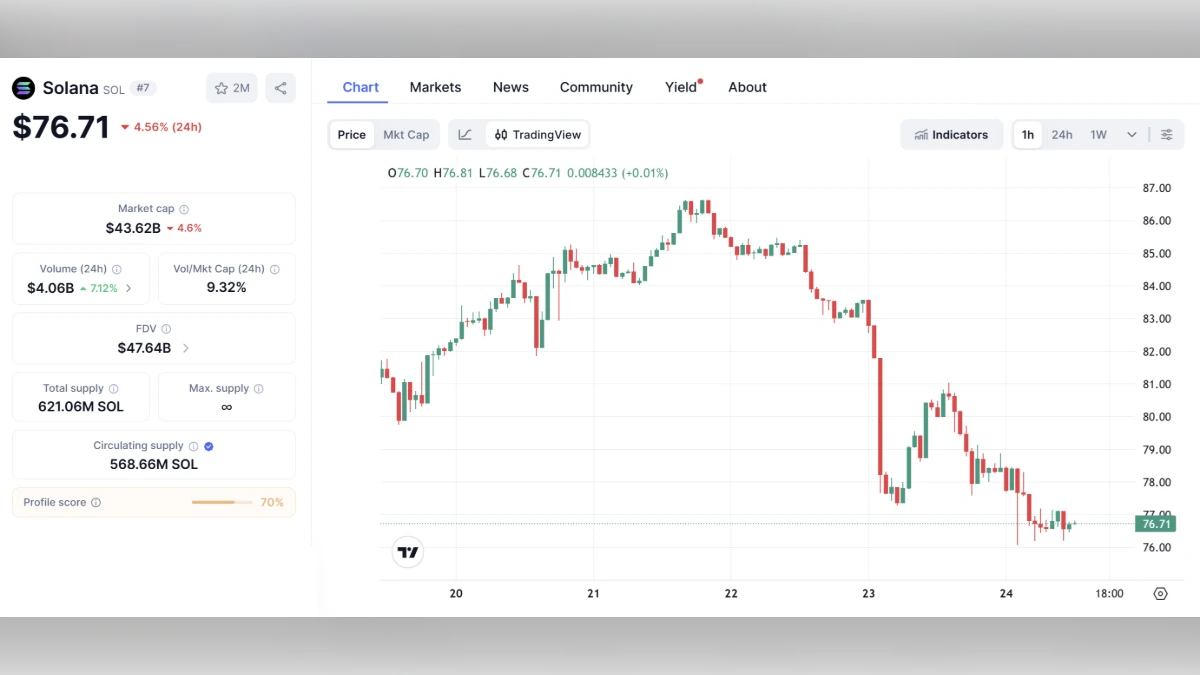The width and height of the screenshot is (1200, 675).
Task: Click the Profile score progress bar
Action: click(221, 502)
